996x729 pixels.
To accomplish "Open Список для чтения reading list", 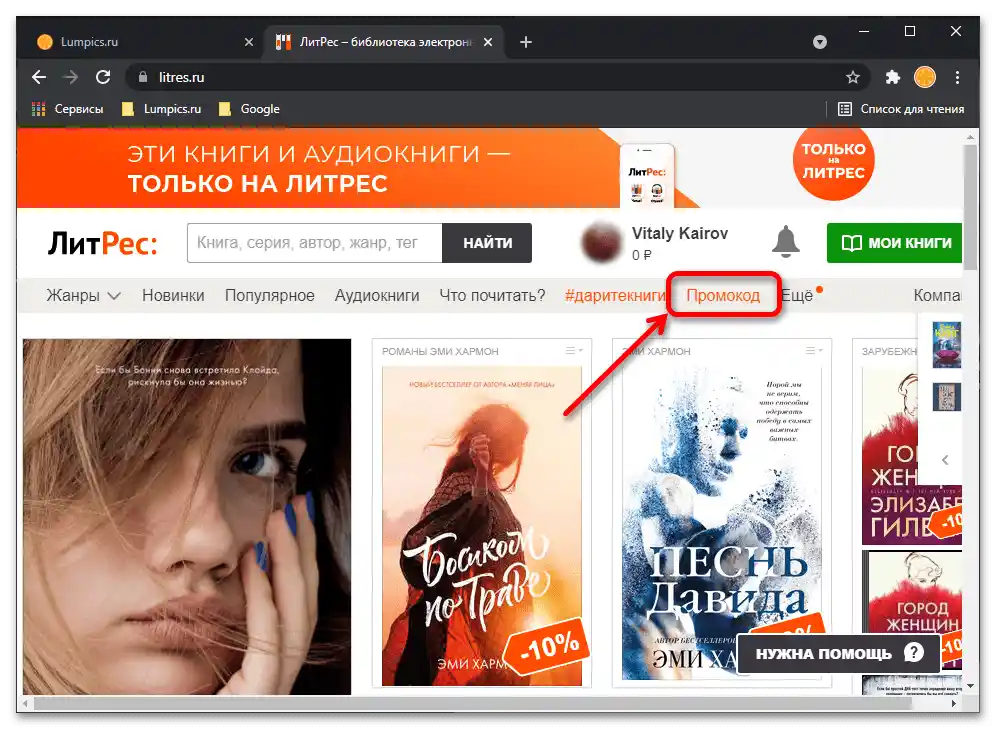I will tap(901, 109).
